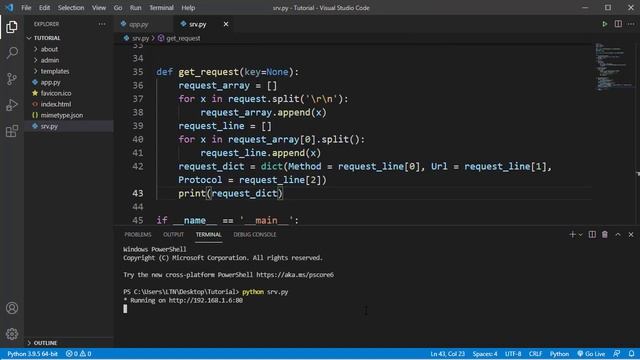Expand the about folder
This screenshot has width=640, height=360.
click(69, 49)
